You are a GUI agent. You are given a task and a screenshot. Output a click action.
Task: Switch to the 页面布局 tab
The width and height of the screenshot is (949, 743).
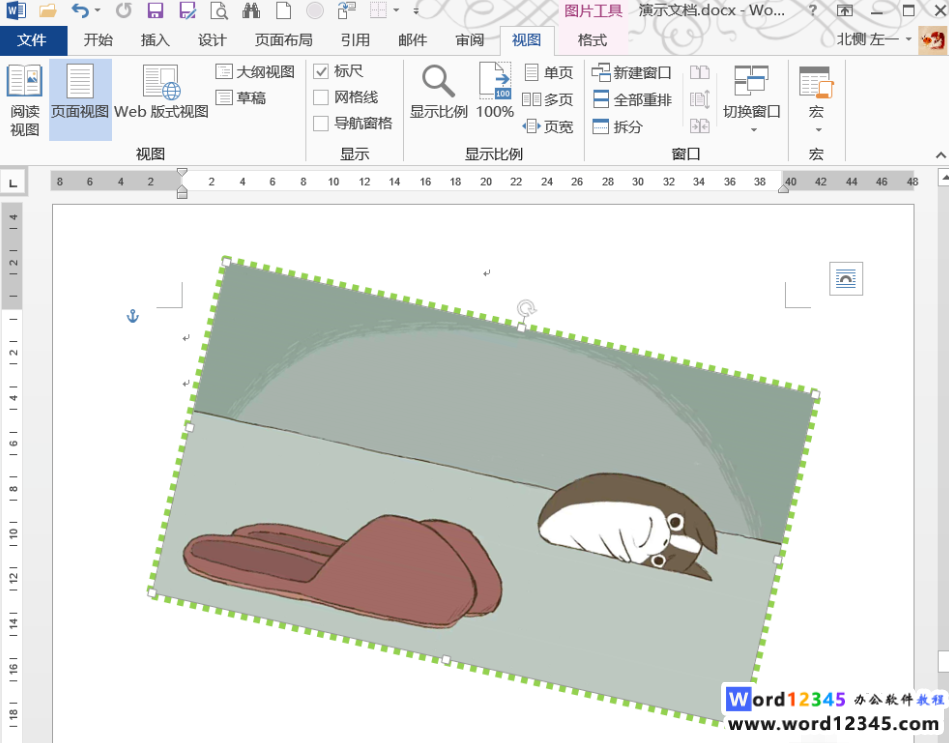coord(283,40)
